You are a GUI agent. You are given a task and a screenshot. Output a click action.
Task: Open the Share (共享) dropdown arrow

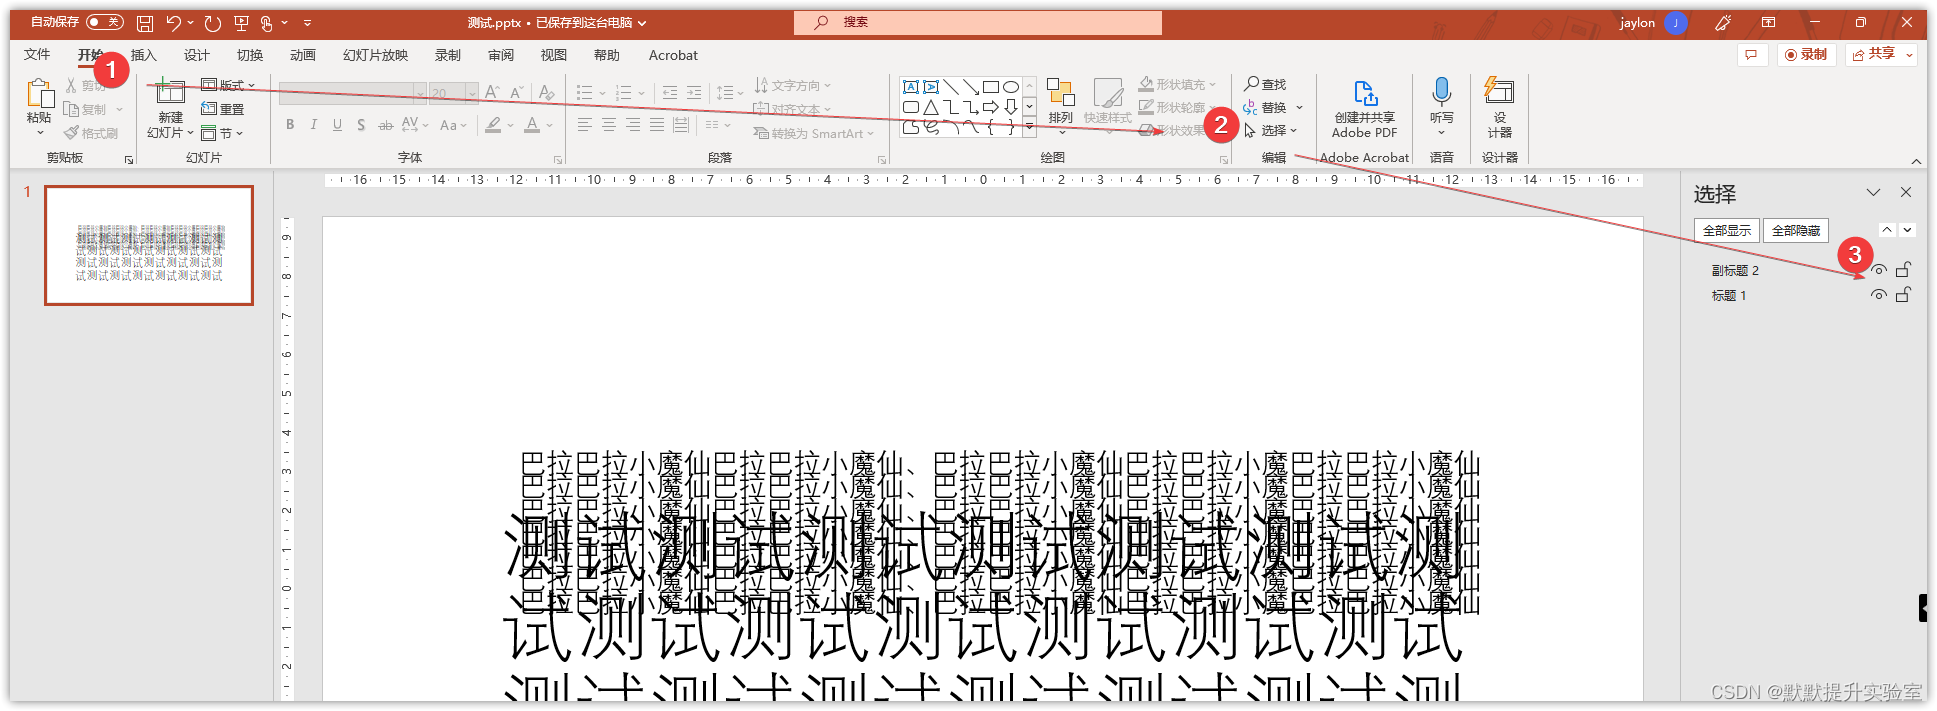(1910, 55)
